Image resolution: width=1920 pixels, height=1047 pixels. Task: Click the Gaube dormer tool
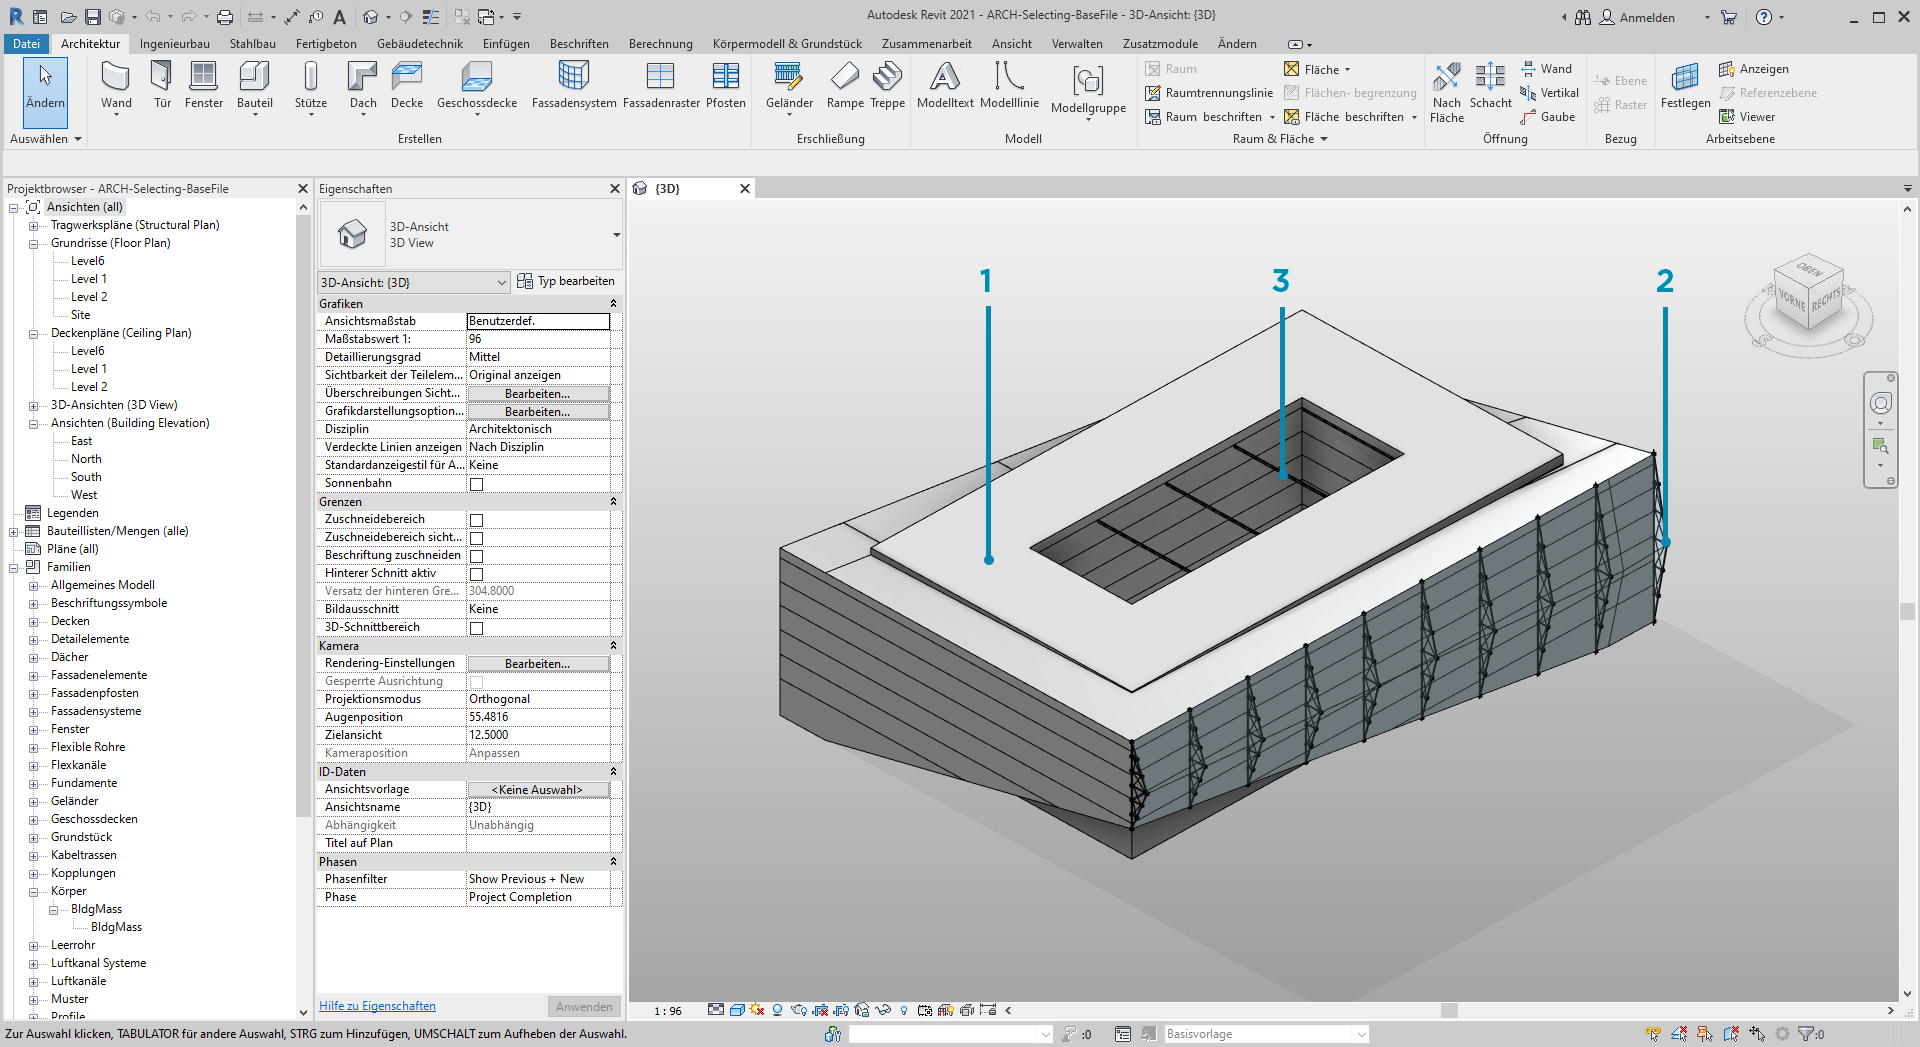1548,117
